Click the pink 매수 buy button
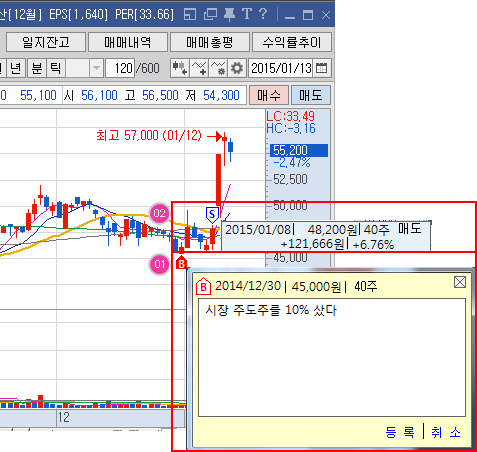477x452 pixels. coord(269,95)
